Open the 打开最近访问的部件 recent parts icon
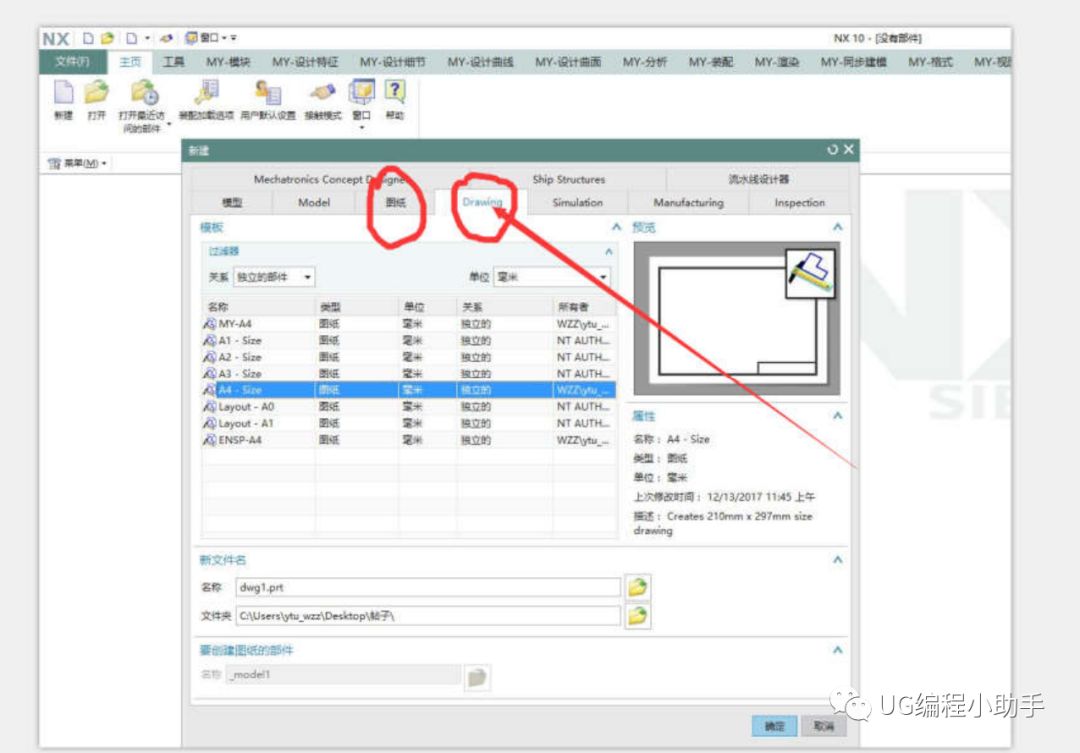Viewport: 1080px width, 753px height. tap(145, 92)
